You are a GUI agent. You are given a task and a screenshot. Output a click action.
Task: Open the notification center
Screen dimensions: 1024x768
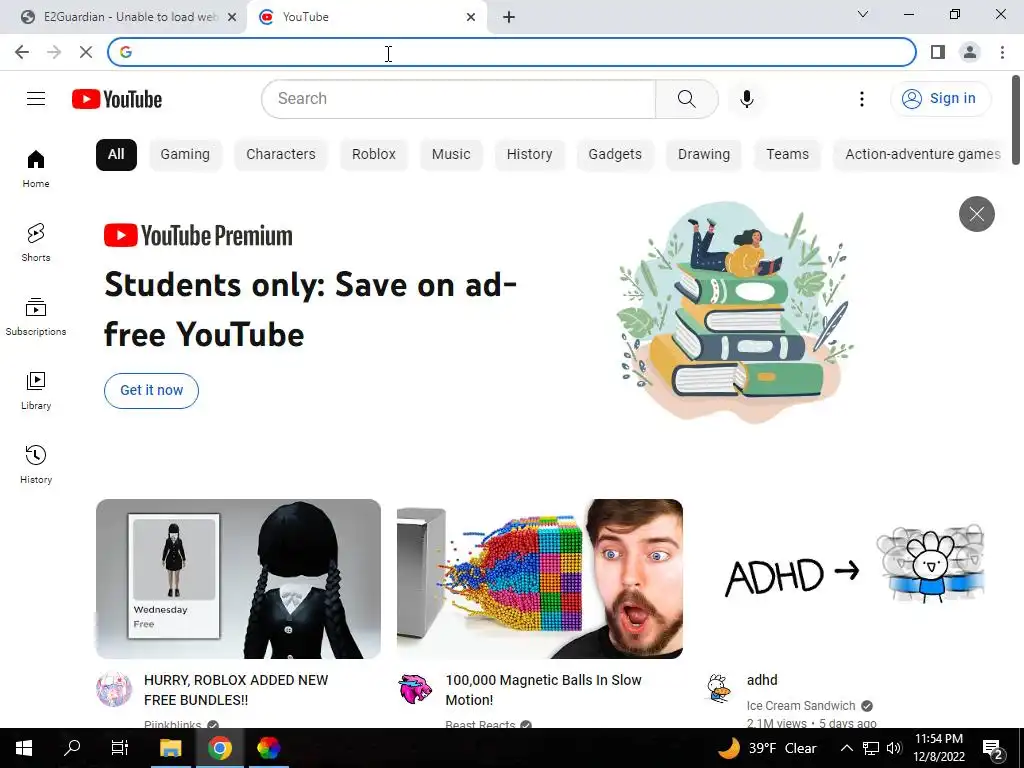coord(993,749)
